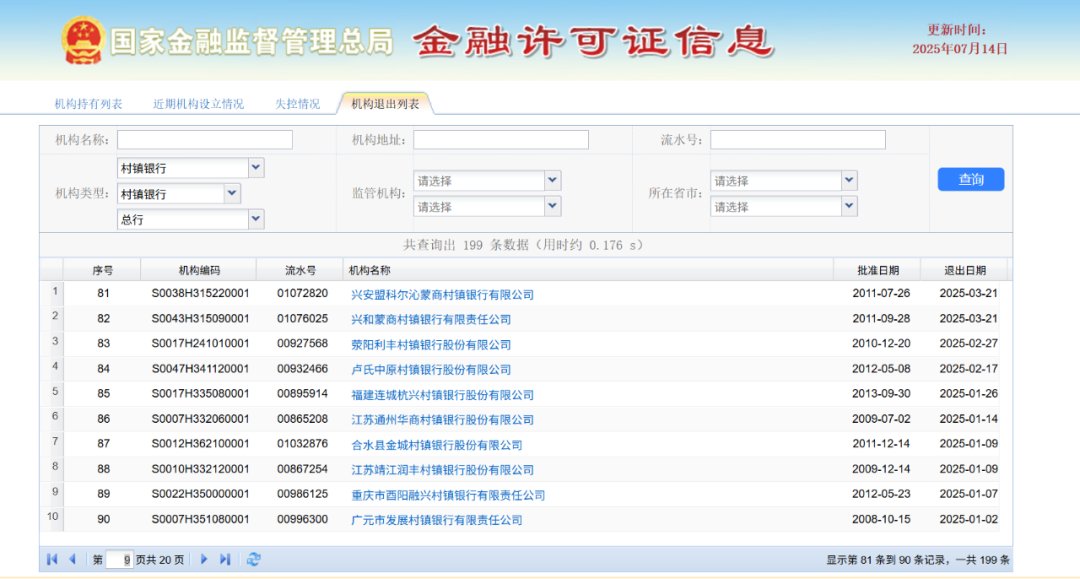Select code S0017H241010001 cell

coord(200,344)
